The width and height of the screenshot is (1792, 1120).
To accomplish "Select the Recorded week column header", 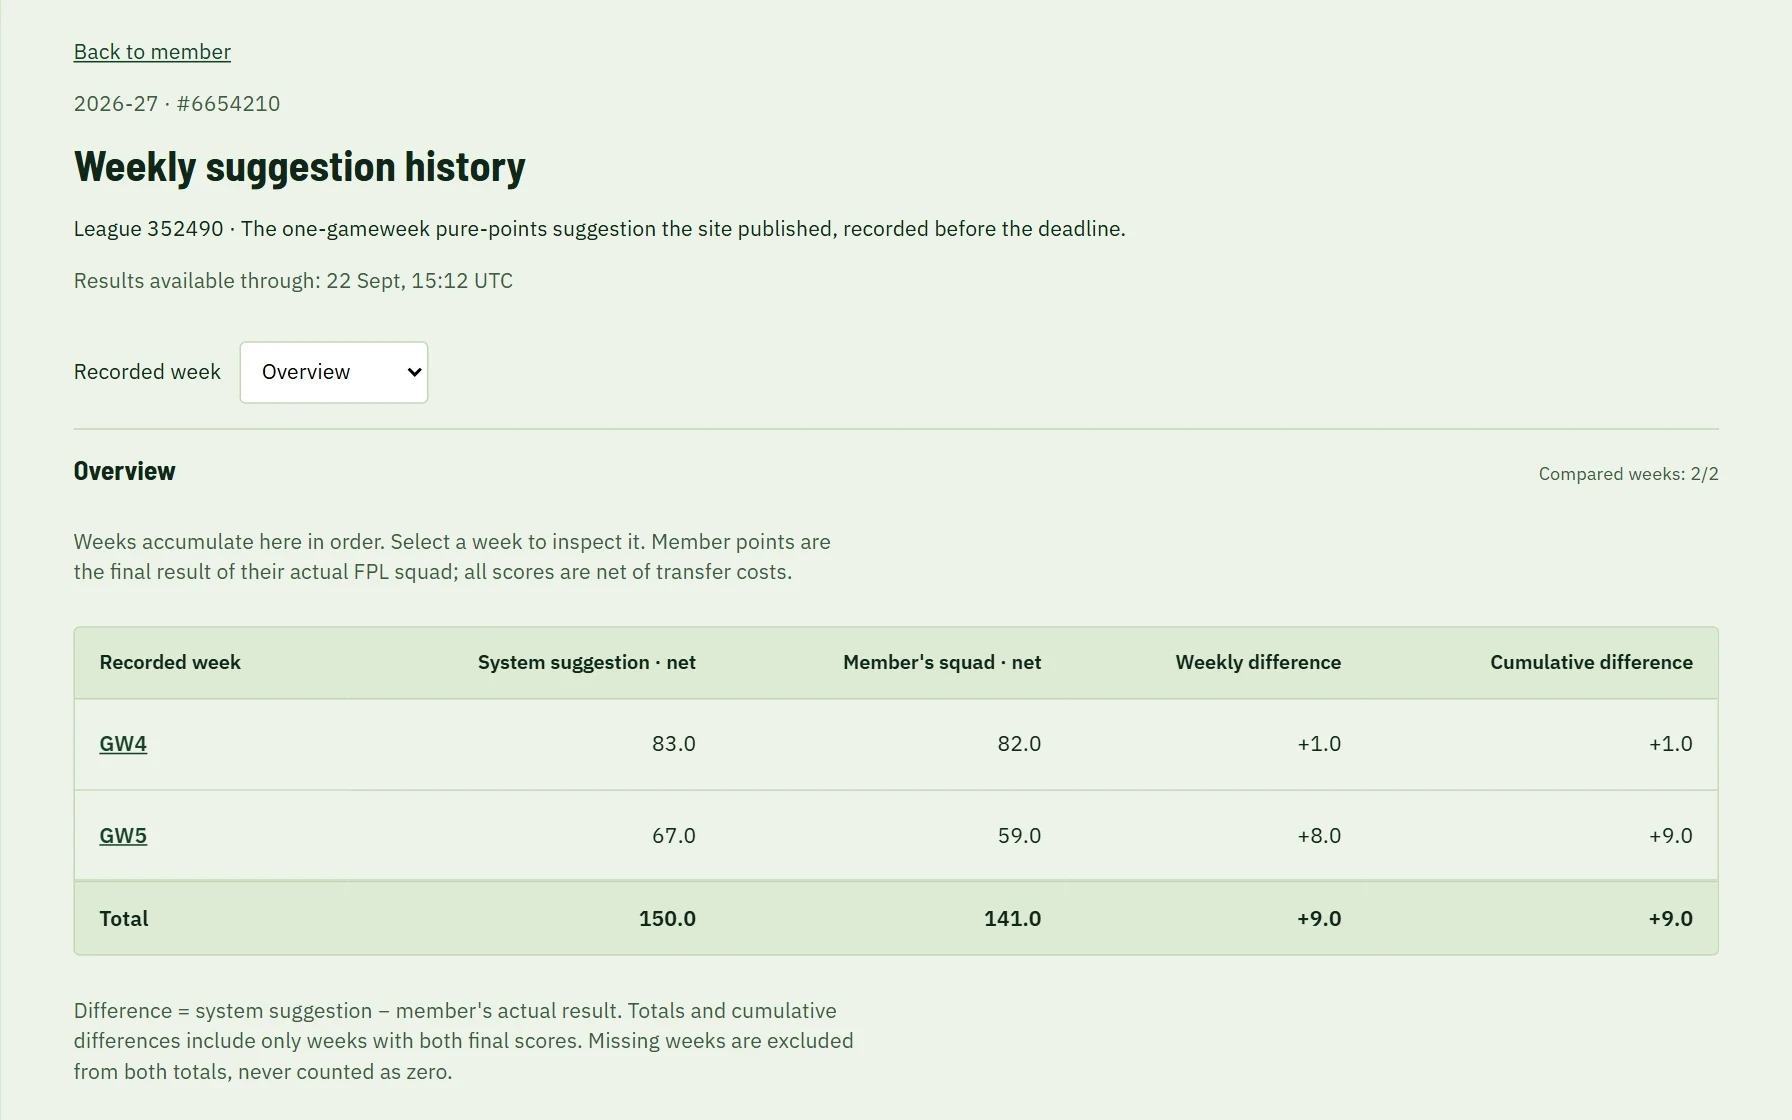I will tap(170, 662).
